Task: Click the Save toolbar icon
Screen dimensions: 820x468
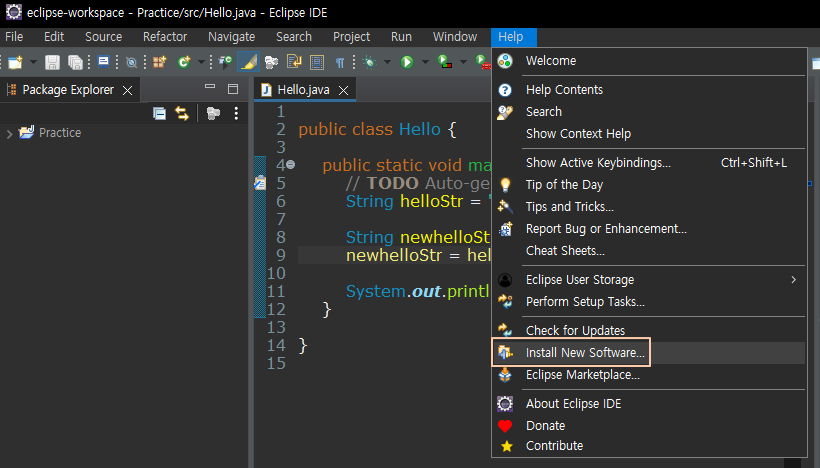Action: click(52, 62)
